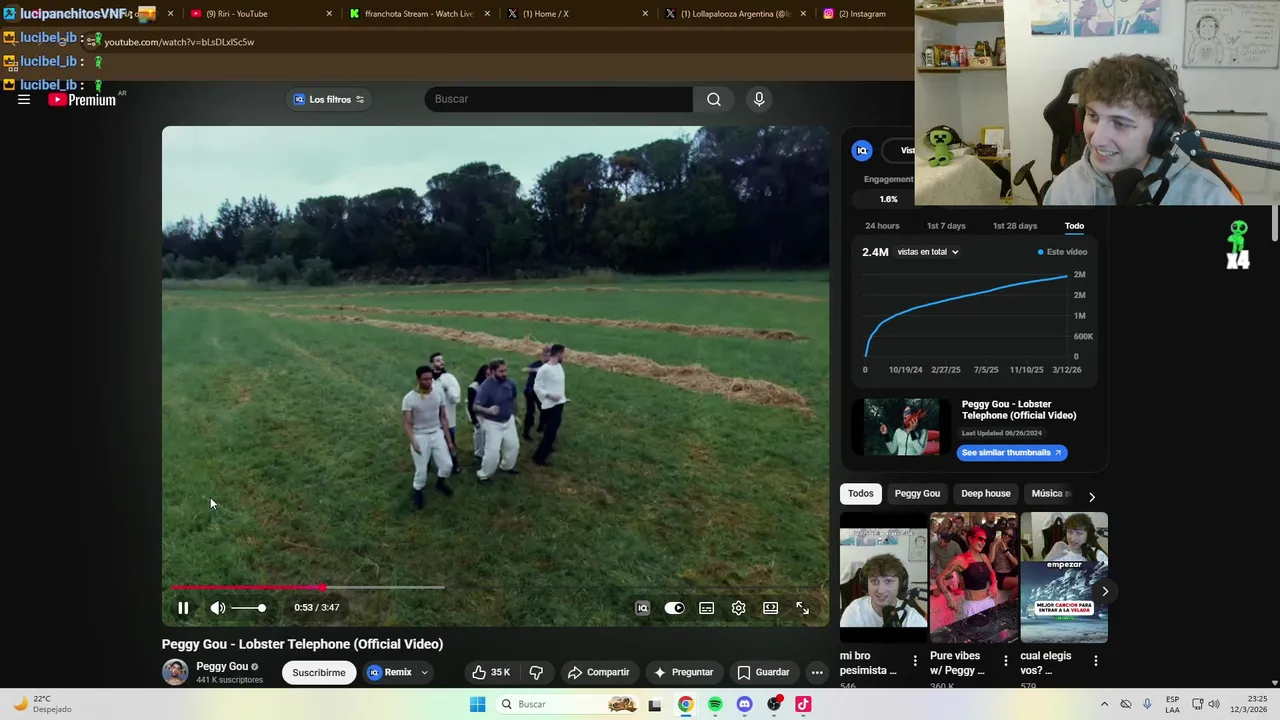Open the 'Pure vibes w/ Peggy' short thumbnail
Image resolution: width=1280 pixels, height=720 pixels.
[973, 578]
